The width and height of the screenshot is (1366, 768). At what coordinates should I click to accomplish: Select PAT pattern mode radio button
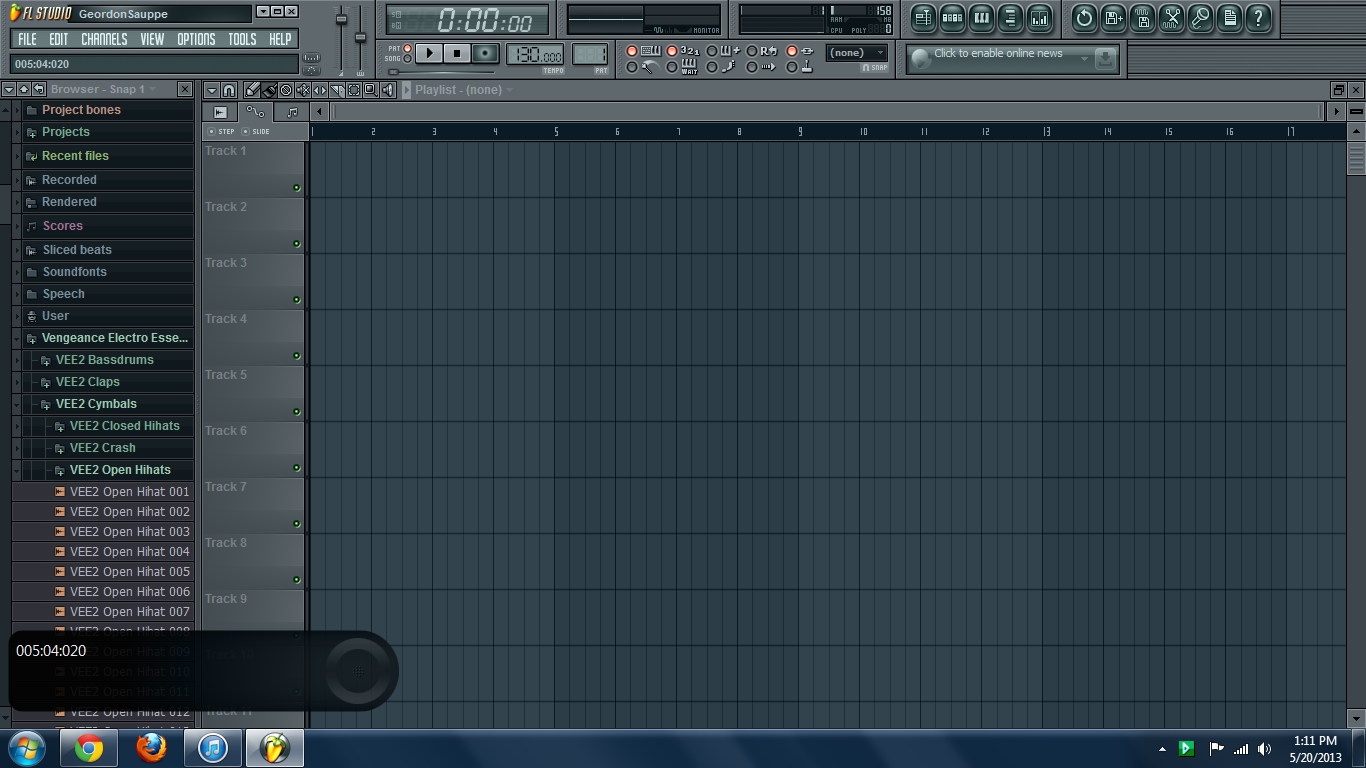pyautogui.click(x=407, y=48)
